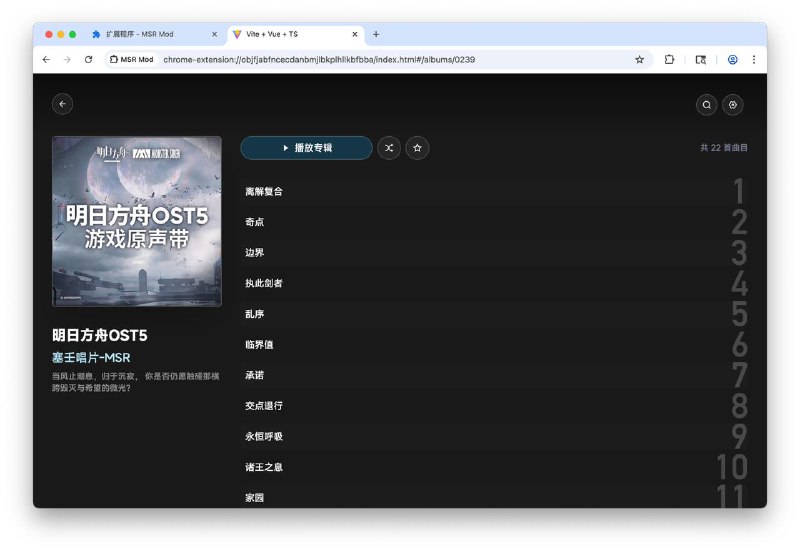Open the Chrome extensions puzzle icon
This screenshot has height=552, width=800.
669,60
